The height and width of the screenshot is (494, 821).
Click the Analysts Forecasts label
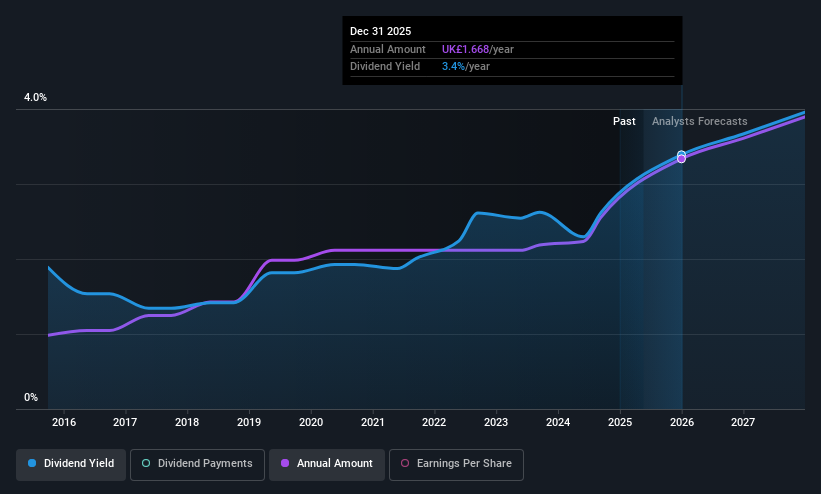[x=700, y=122]
